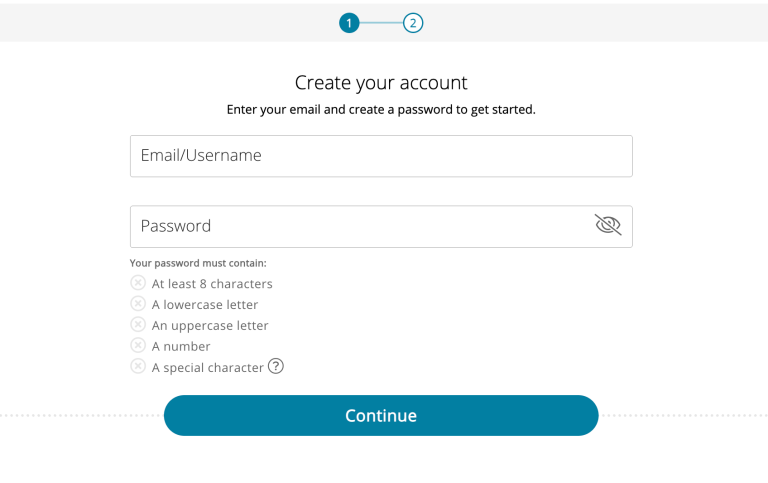The height and width of the screenshot is (483, 768).
Task: Click the status icon beside 'An uppercase letter'
Action: tap(138, 325)
